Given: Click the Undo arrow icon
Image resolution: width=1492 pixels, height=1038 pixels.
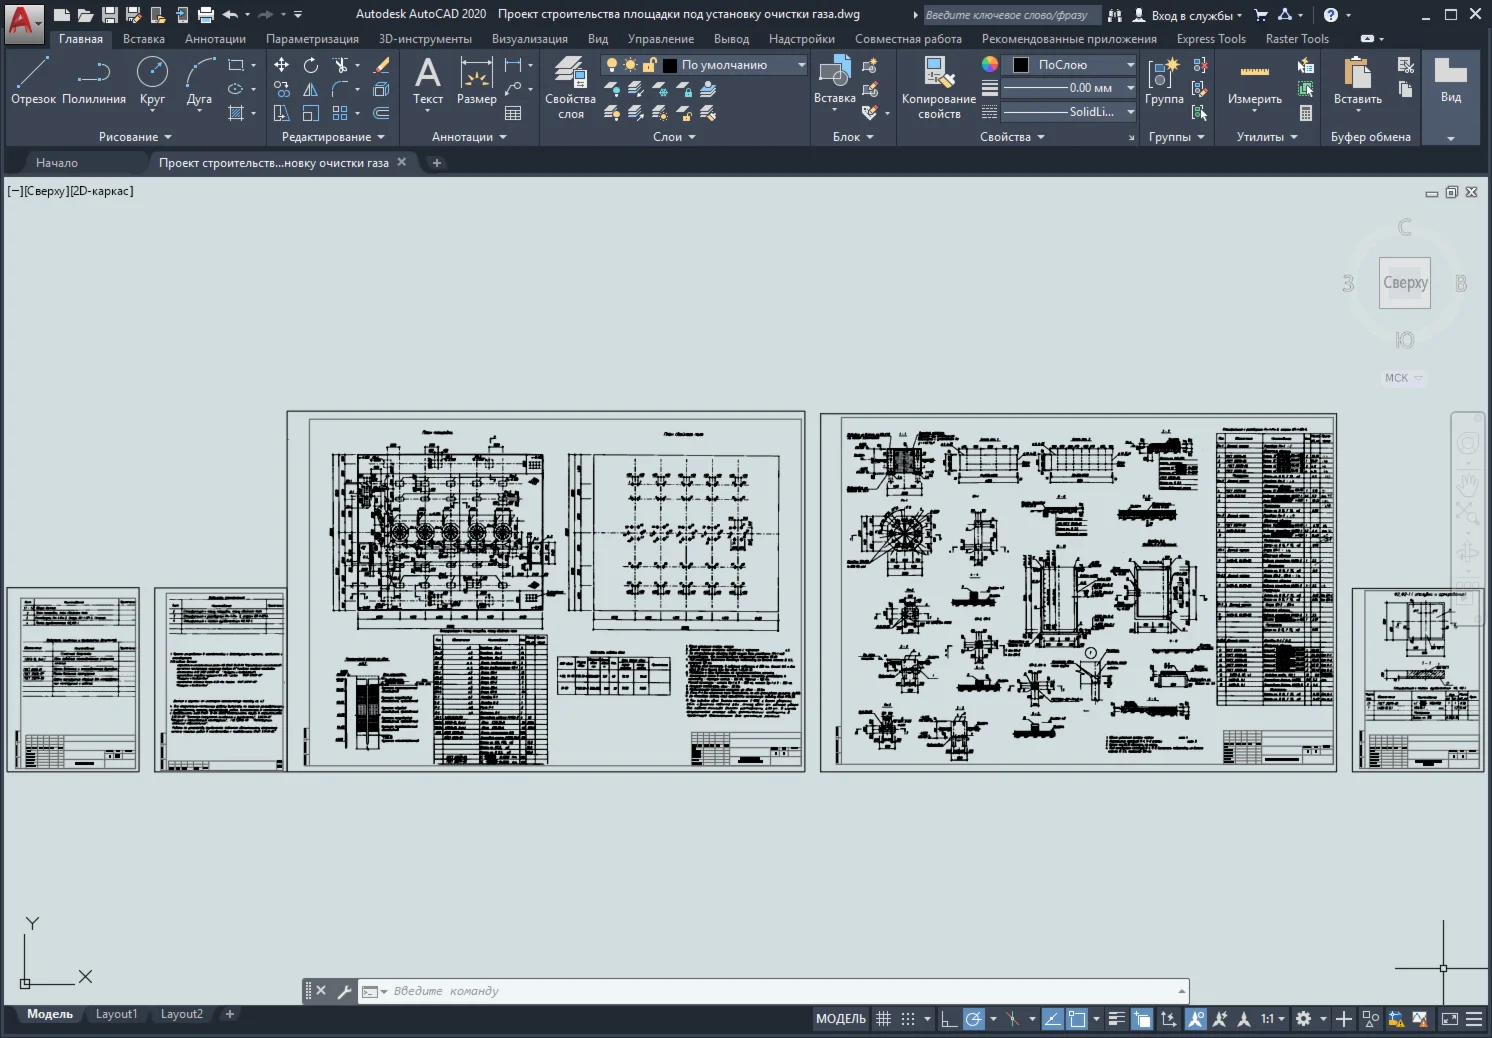Looking at the screenshot, I should coord(230,14).
